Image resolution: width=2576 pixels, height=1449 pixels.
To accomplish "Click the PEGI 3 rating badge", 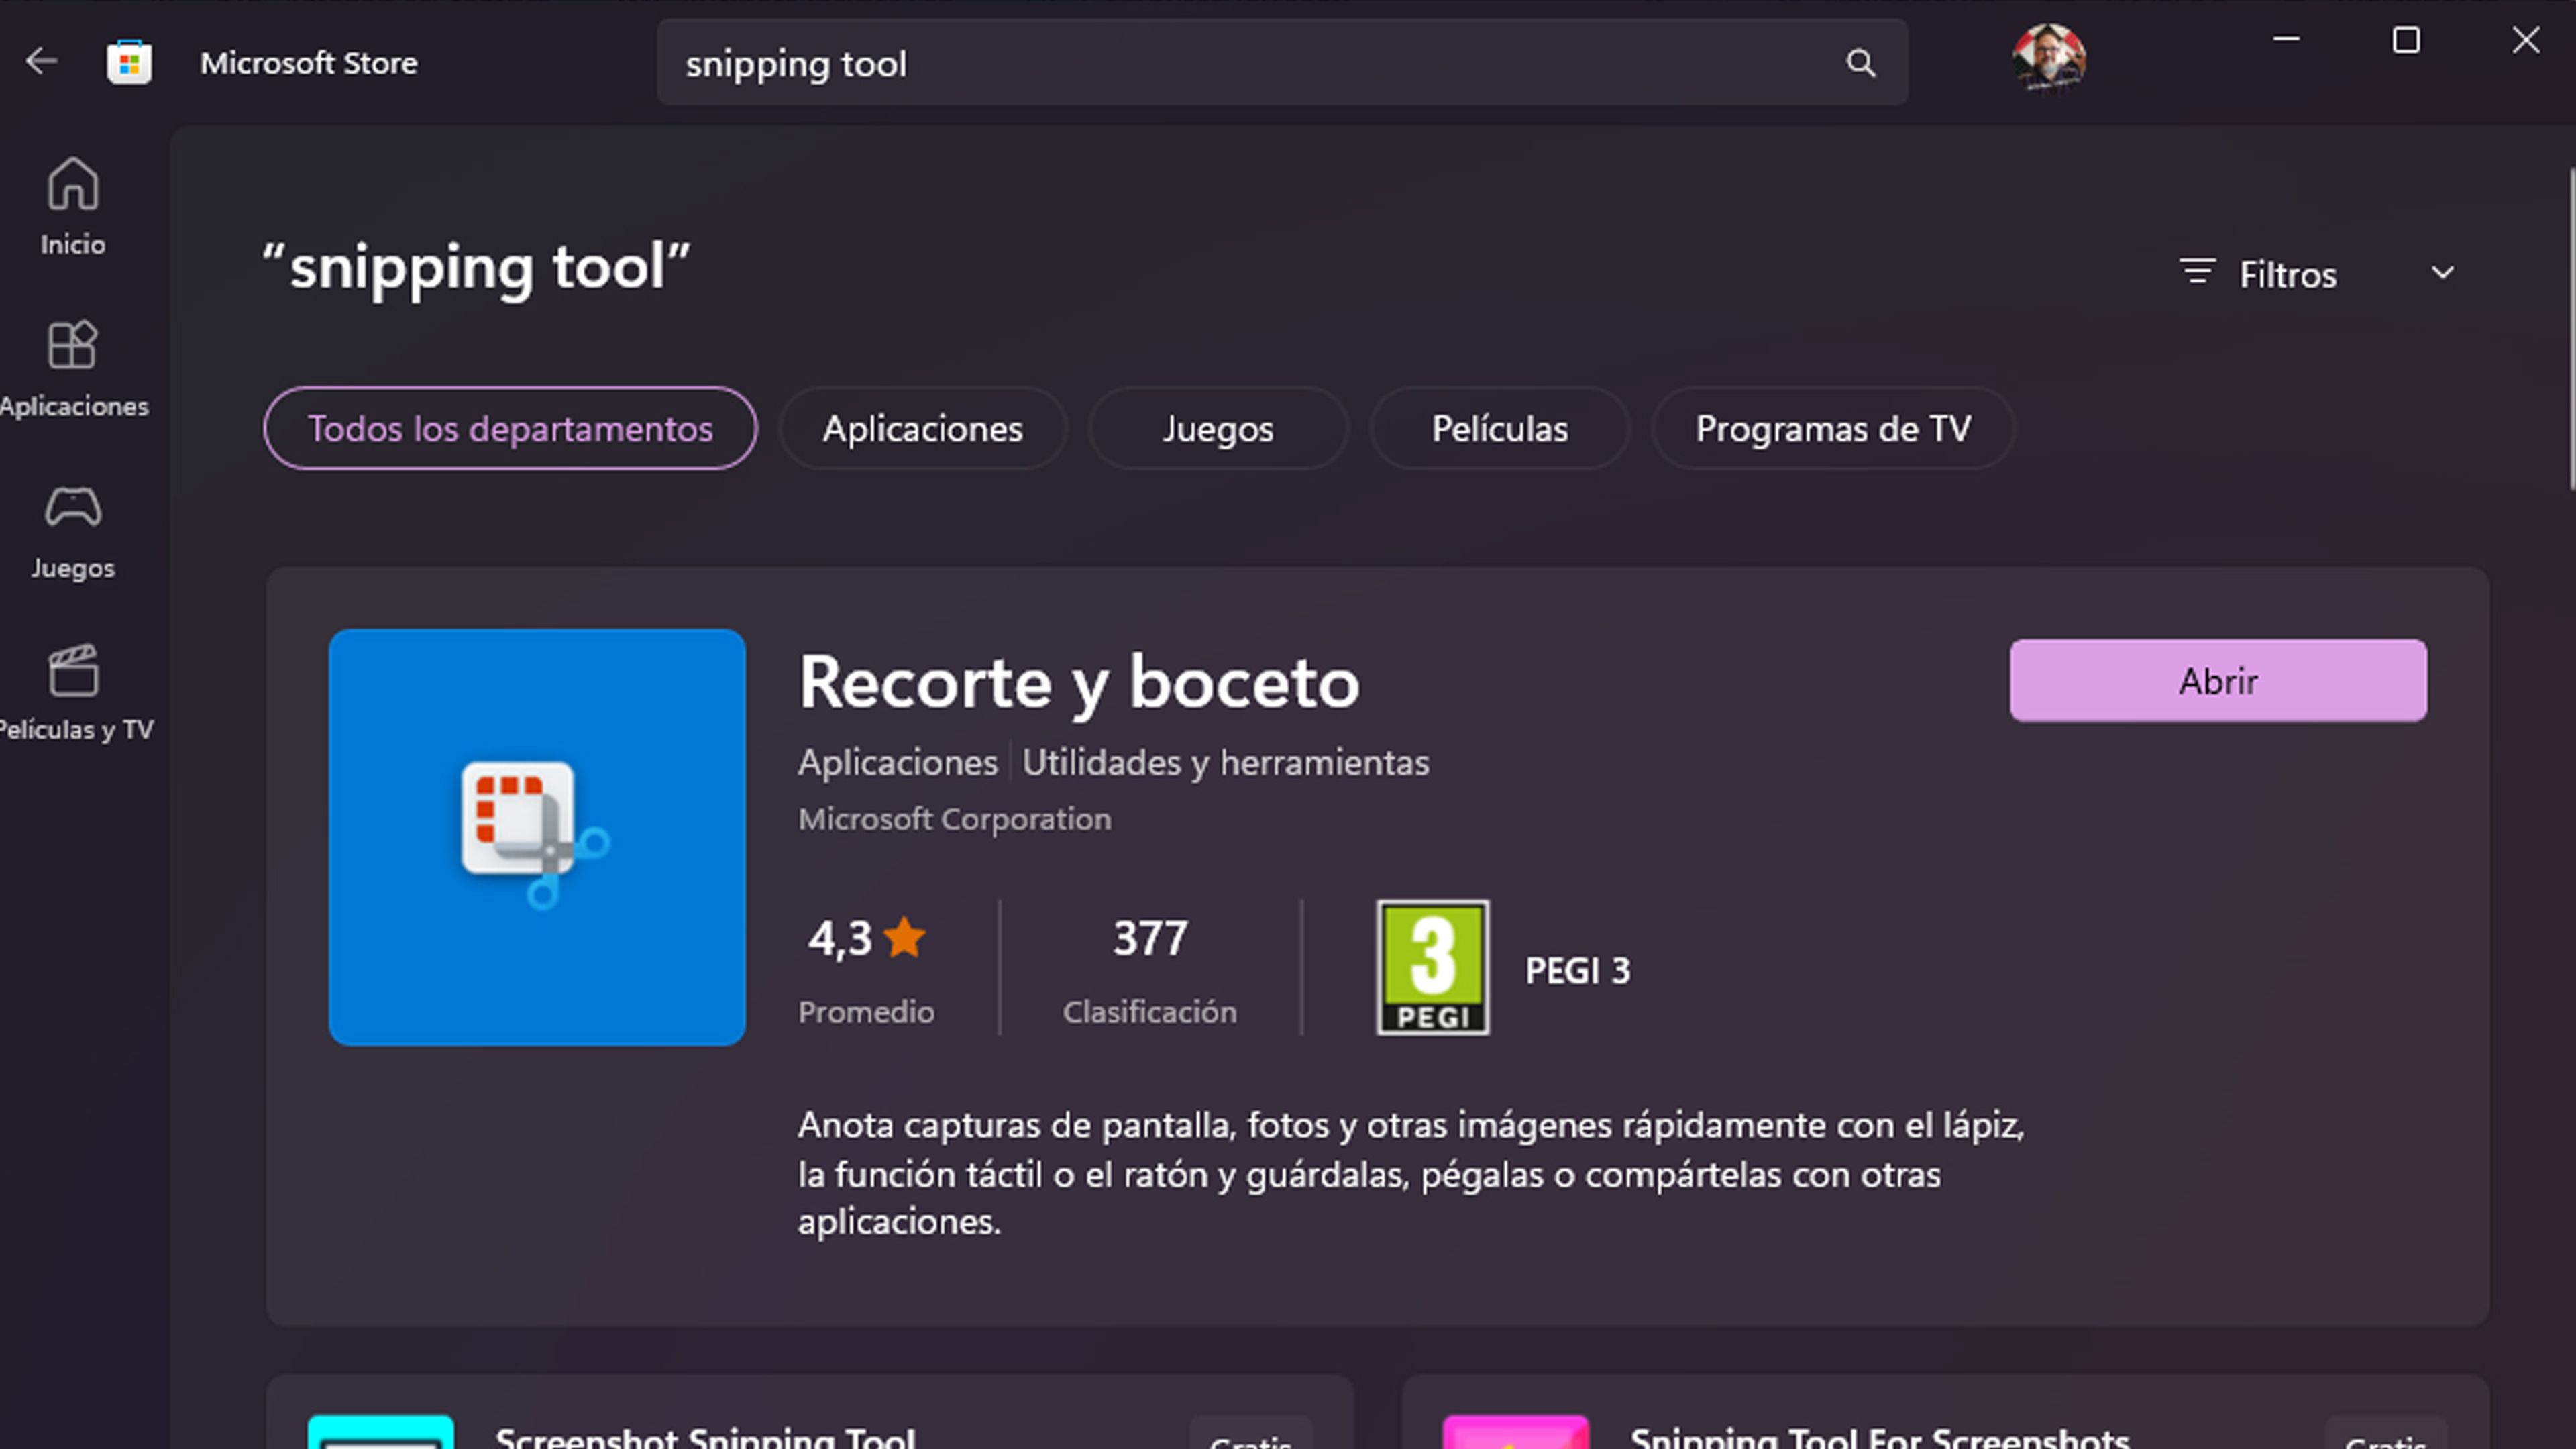I will tap(1433, 967).
